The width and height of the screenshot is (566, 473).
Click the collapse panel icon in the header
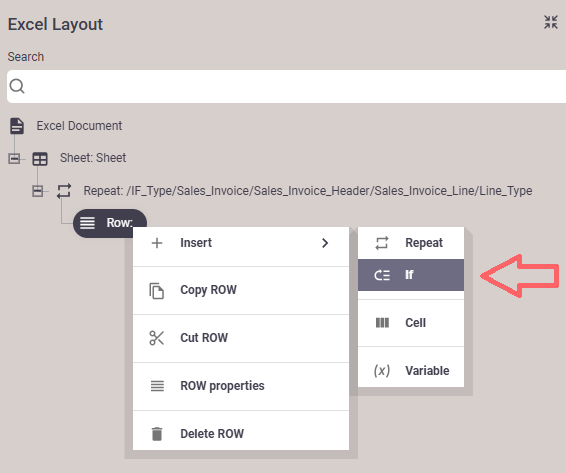(551, 22)
